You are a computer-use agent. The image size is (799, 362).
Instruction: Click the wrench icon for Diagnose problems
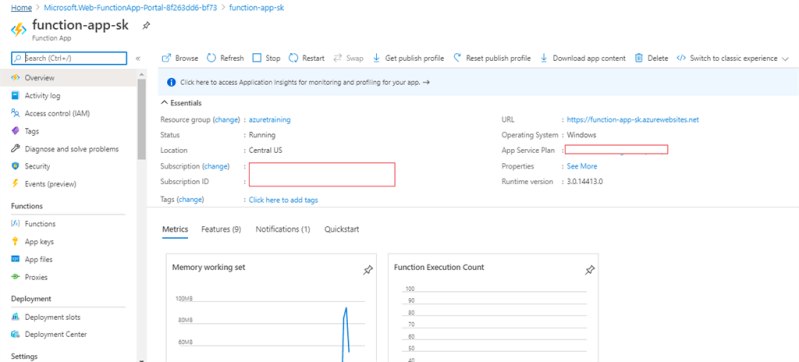(x=15, y=149)
